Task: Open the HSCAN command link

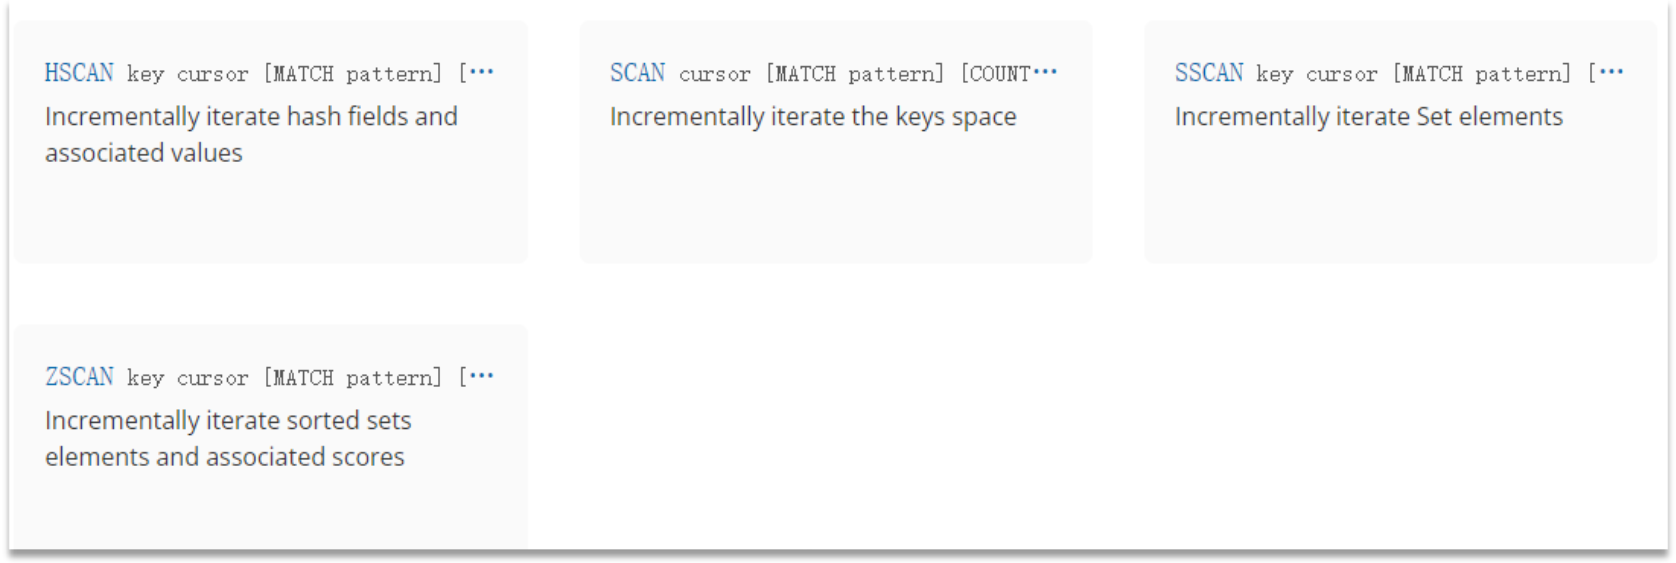Action: tap(79, 73)
